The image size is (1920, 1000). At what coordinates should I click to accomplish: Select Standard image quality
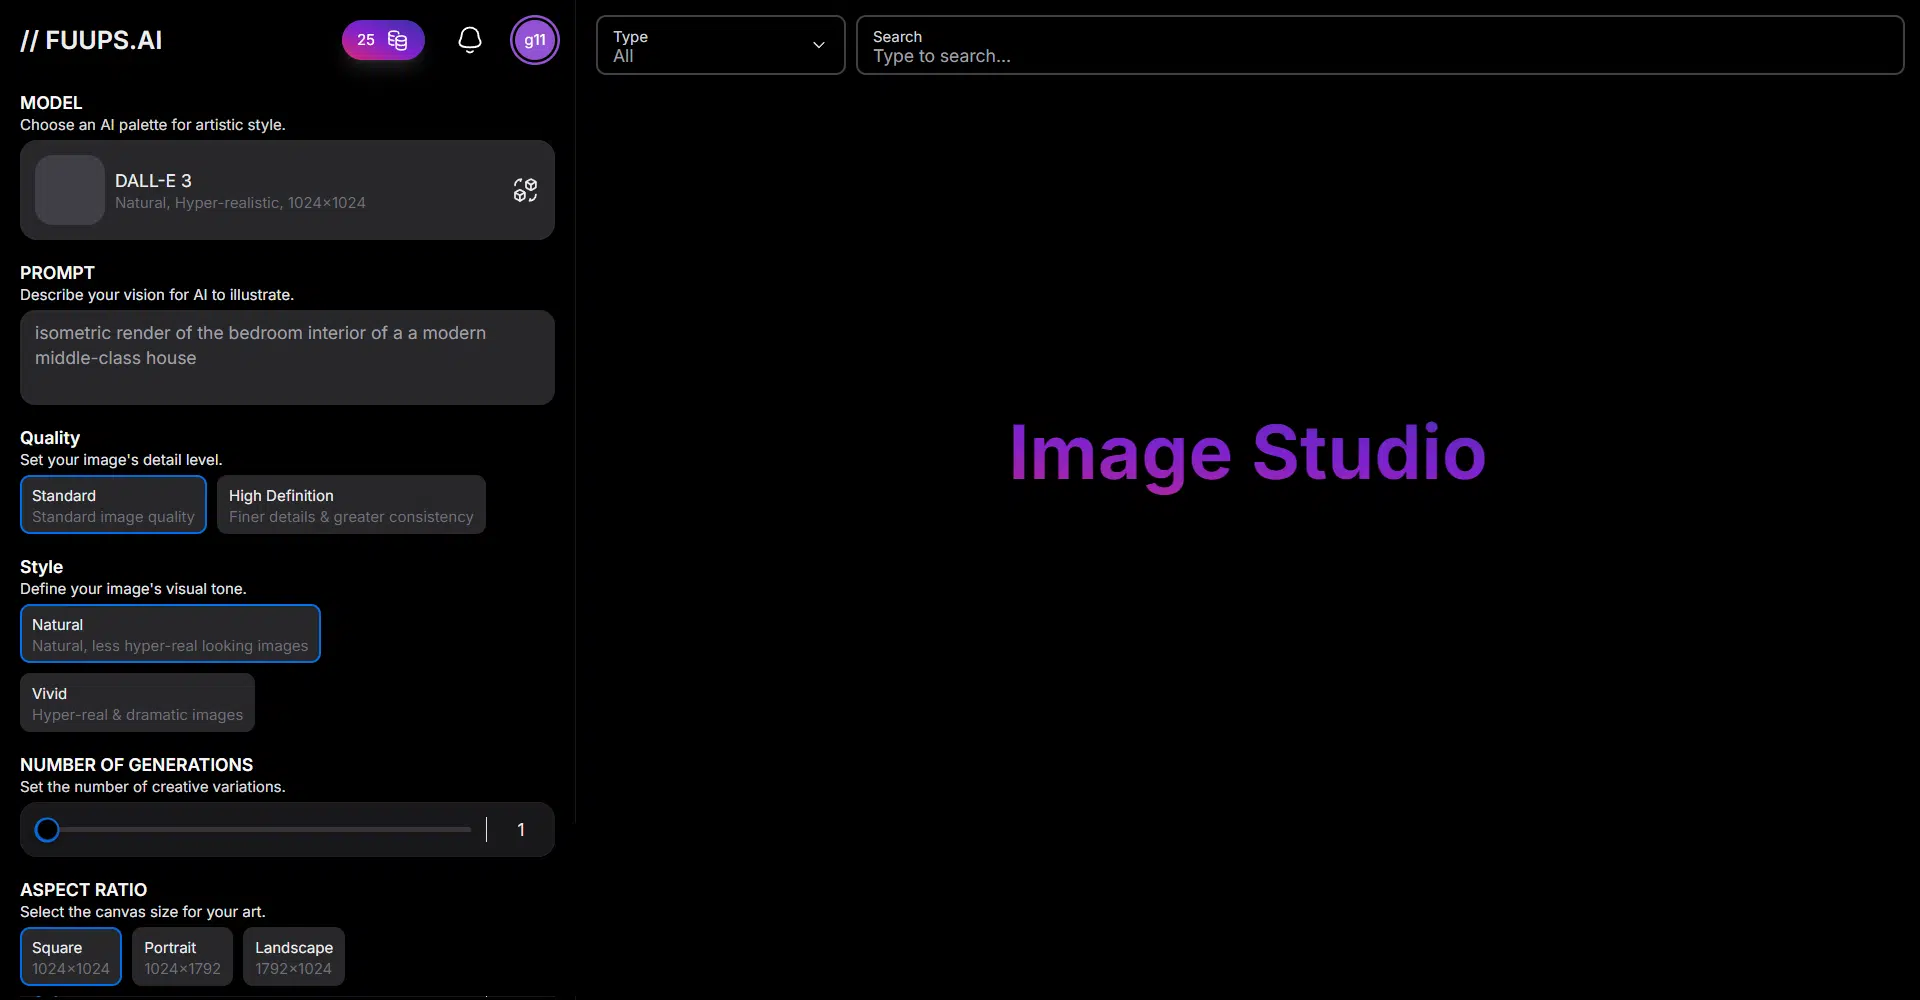click(113, 505)
